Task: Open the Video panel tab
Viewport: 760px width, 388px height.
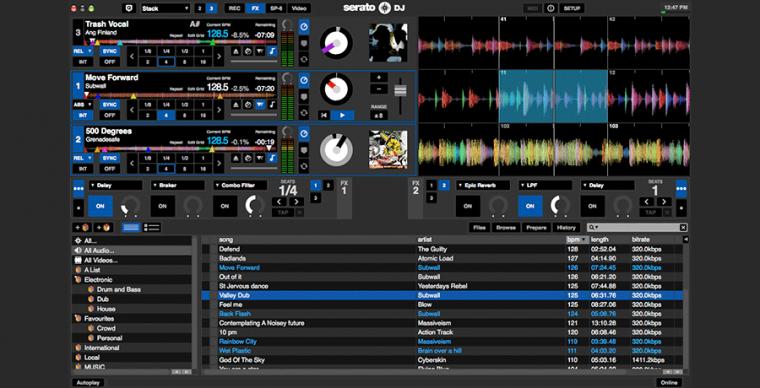Action: [x=299, y=8]
